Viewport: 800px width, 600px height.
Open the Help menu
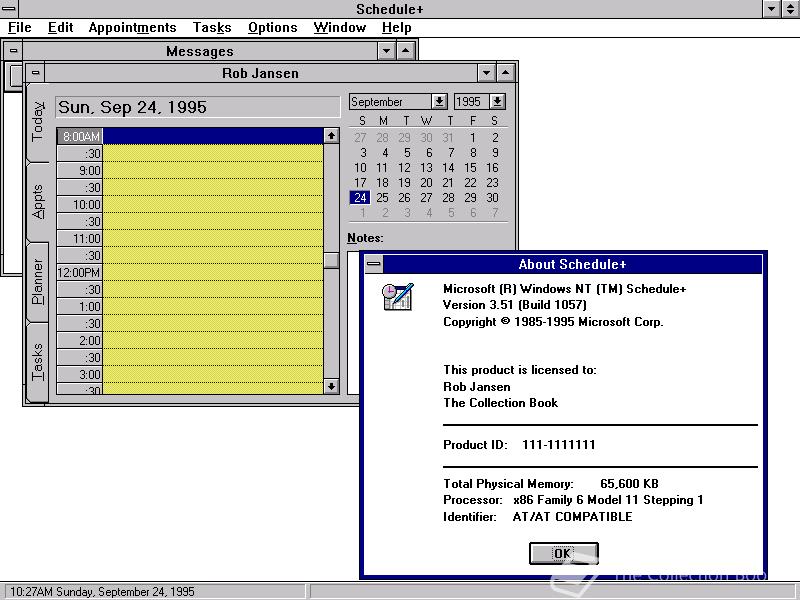(x=396, y=28)
